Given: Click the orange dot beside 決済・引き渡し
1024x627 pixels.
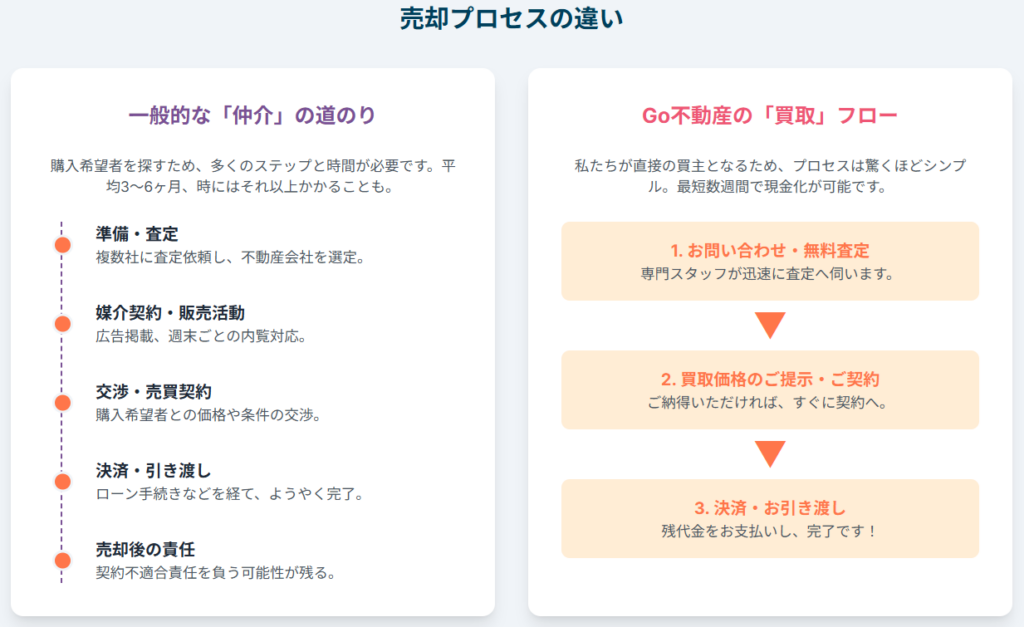Looking at the screenshot, I should (x=63, y=481).
